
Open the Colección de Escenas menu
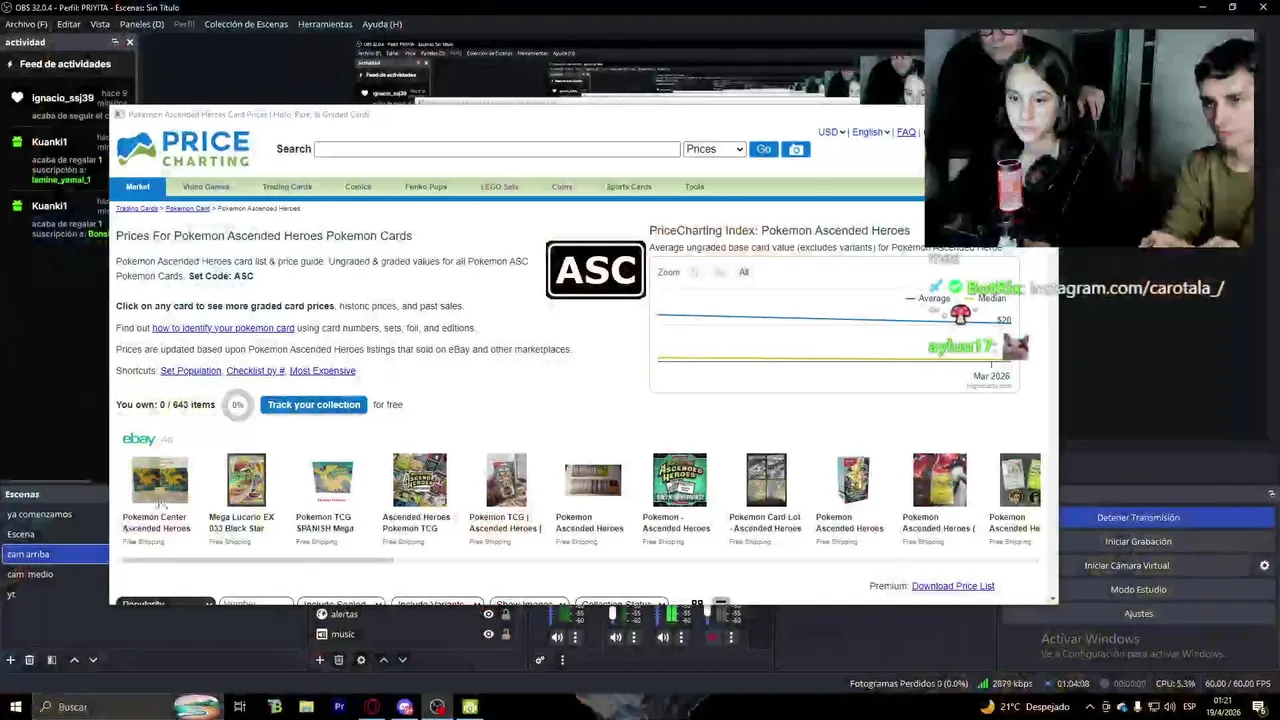coord(246,24)
